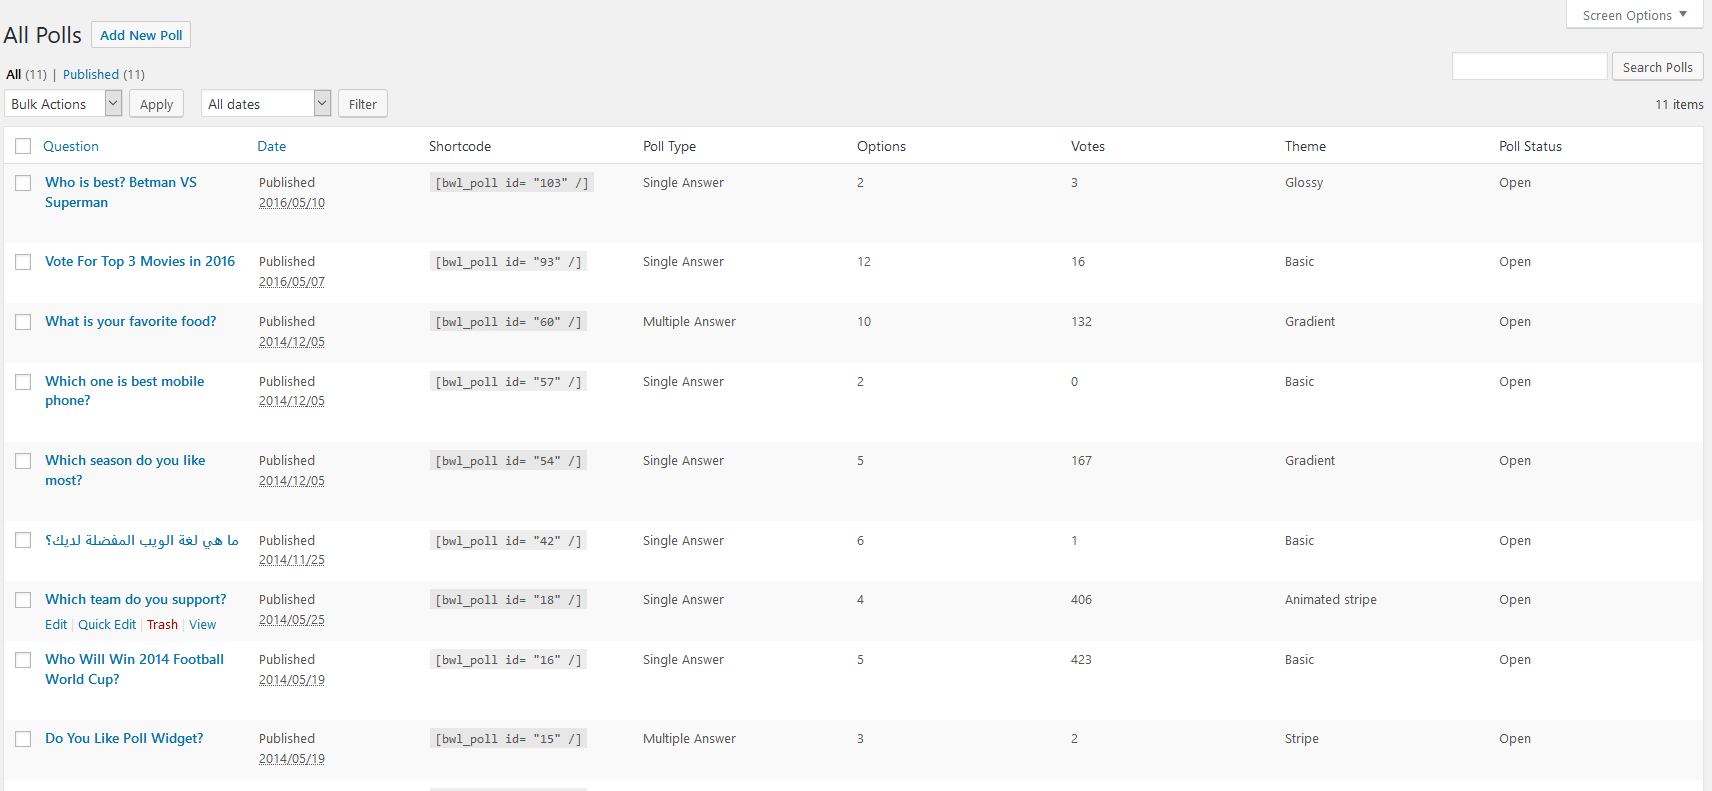Viewport: 1712px width, 791px height.
Task: Tick the 'Do You Like Poll Widget?' checkbox
Action: pyautogui.click(x=23, y=739)
